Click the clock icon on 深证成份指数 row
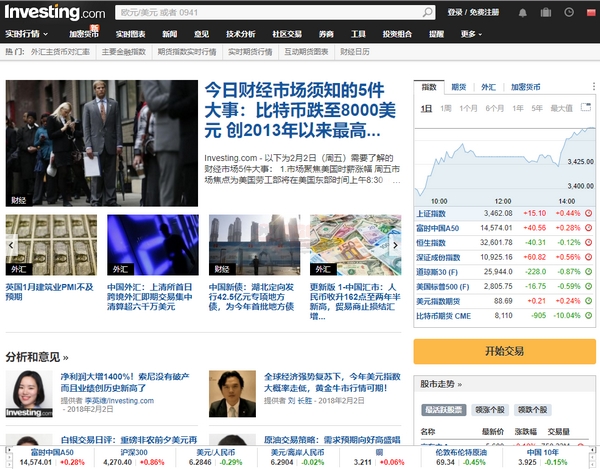600x469 pixels. point(589,257)
